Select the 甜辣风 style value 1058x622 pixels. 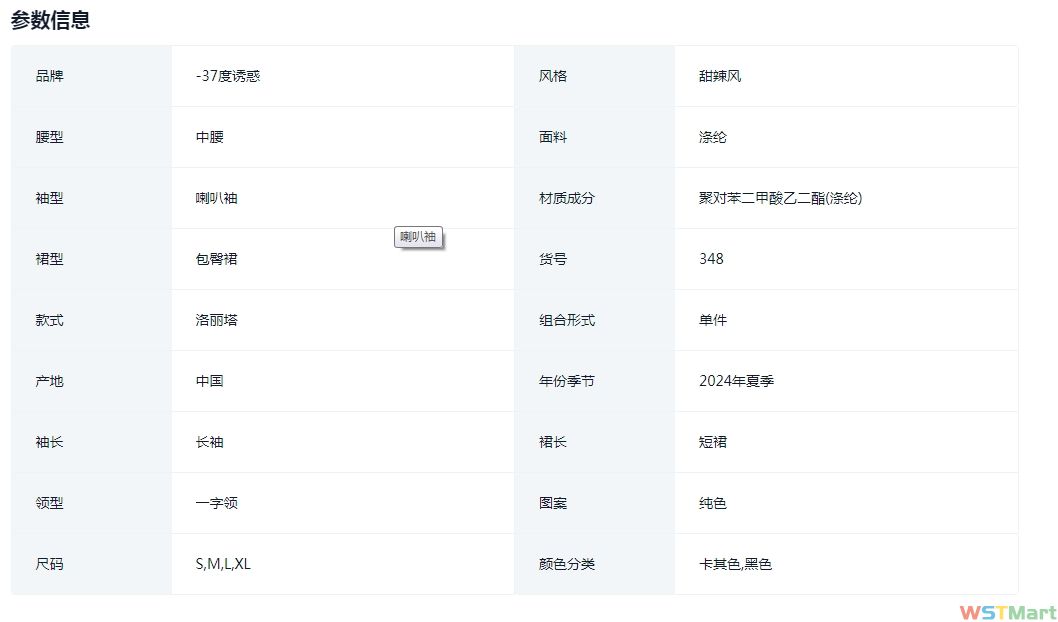tap(720, 76)
